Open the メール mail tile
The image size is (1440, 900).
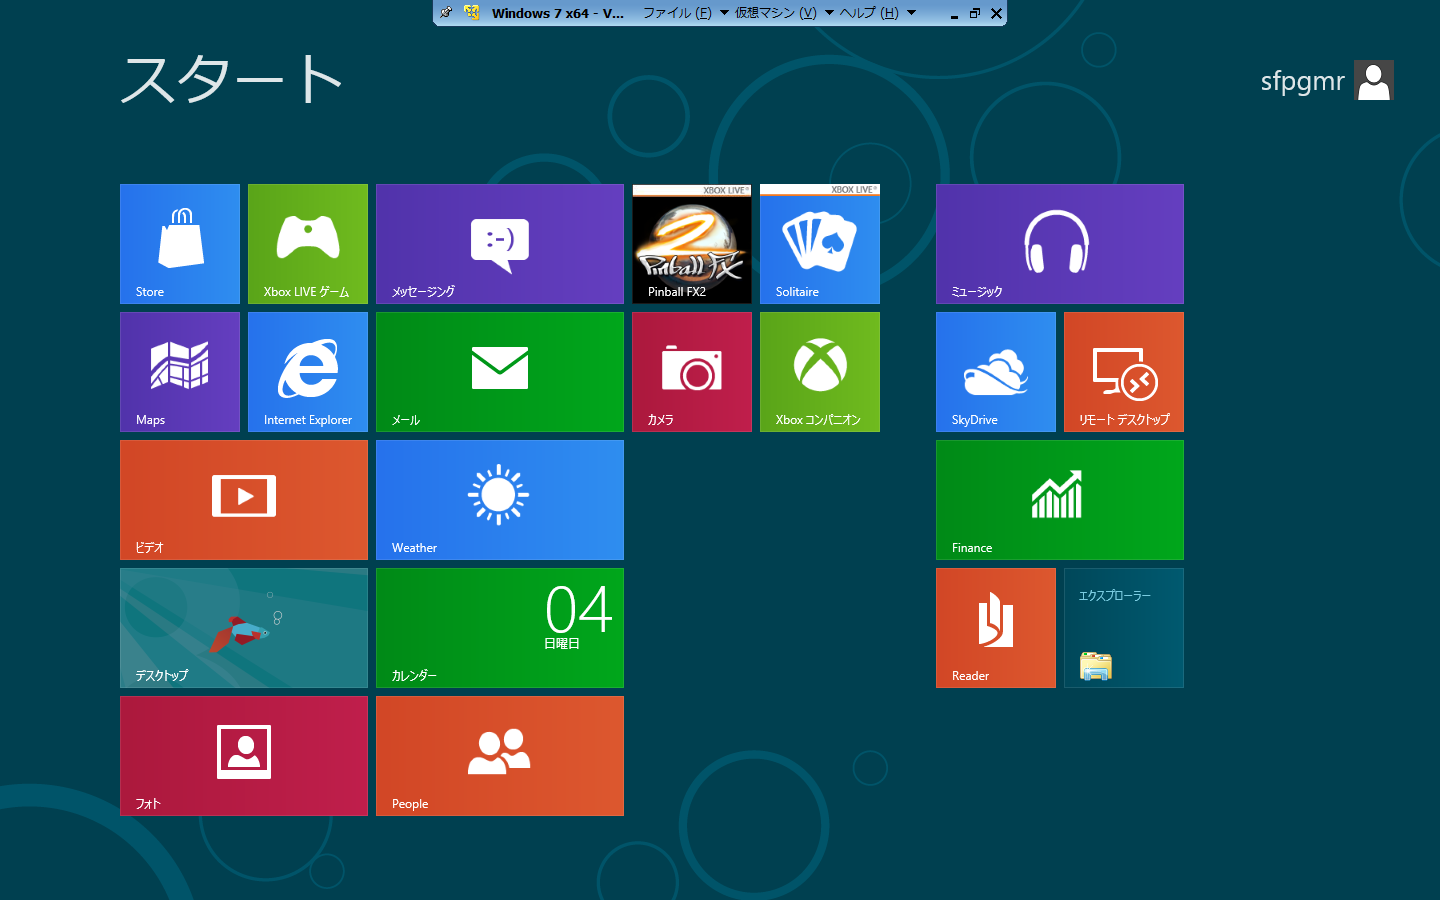pos(500,372)
